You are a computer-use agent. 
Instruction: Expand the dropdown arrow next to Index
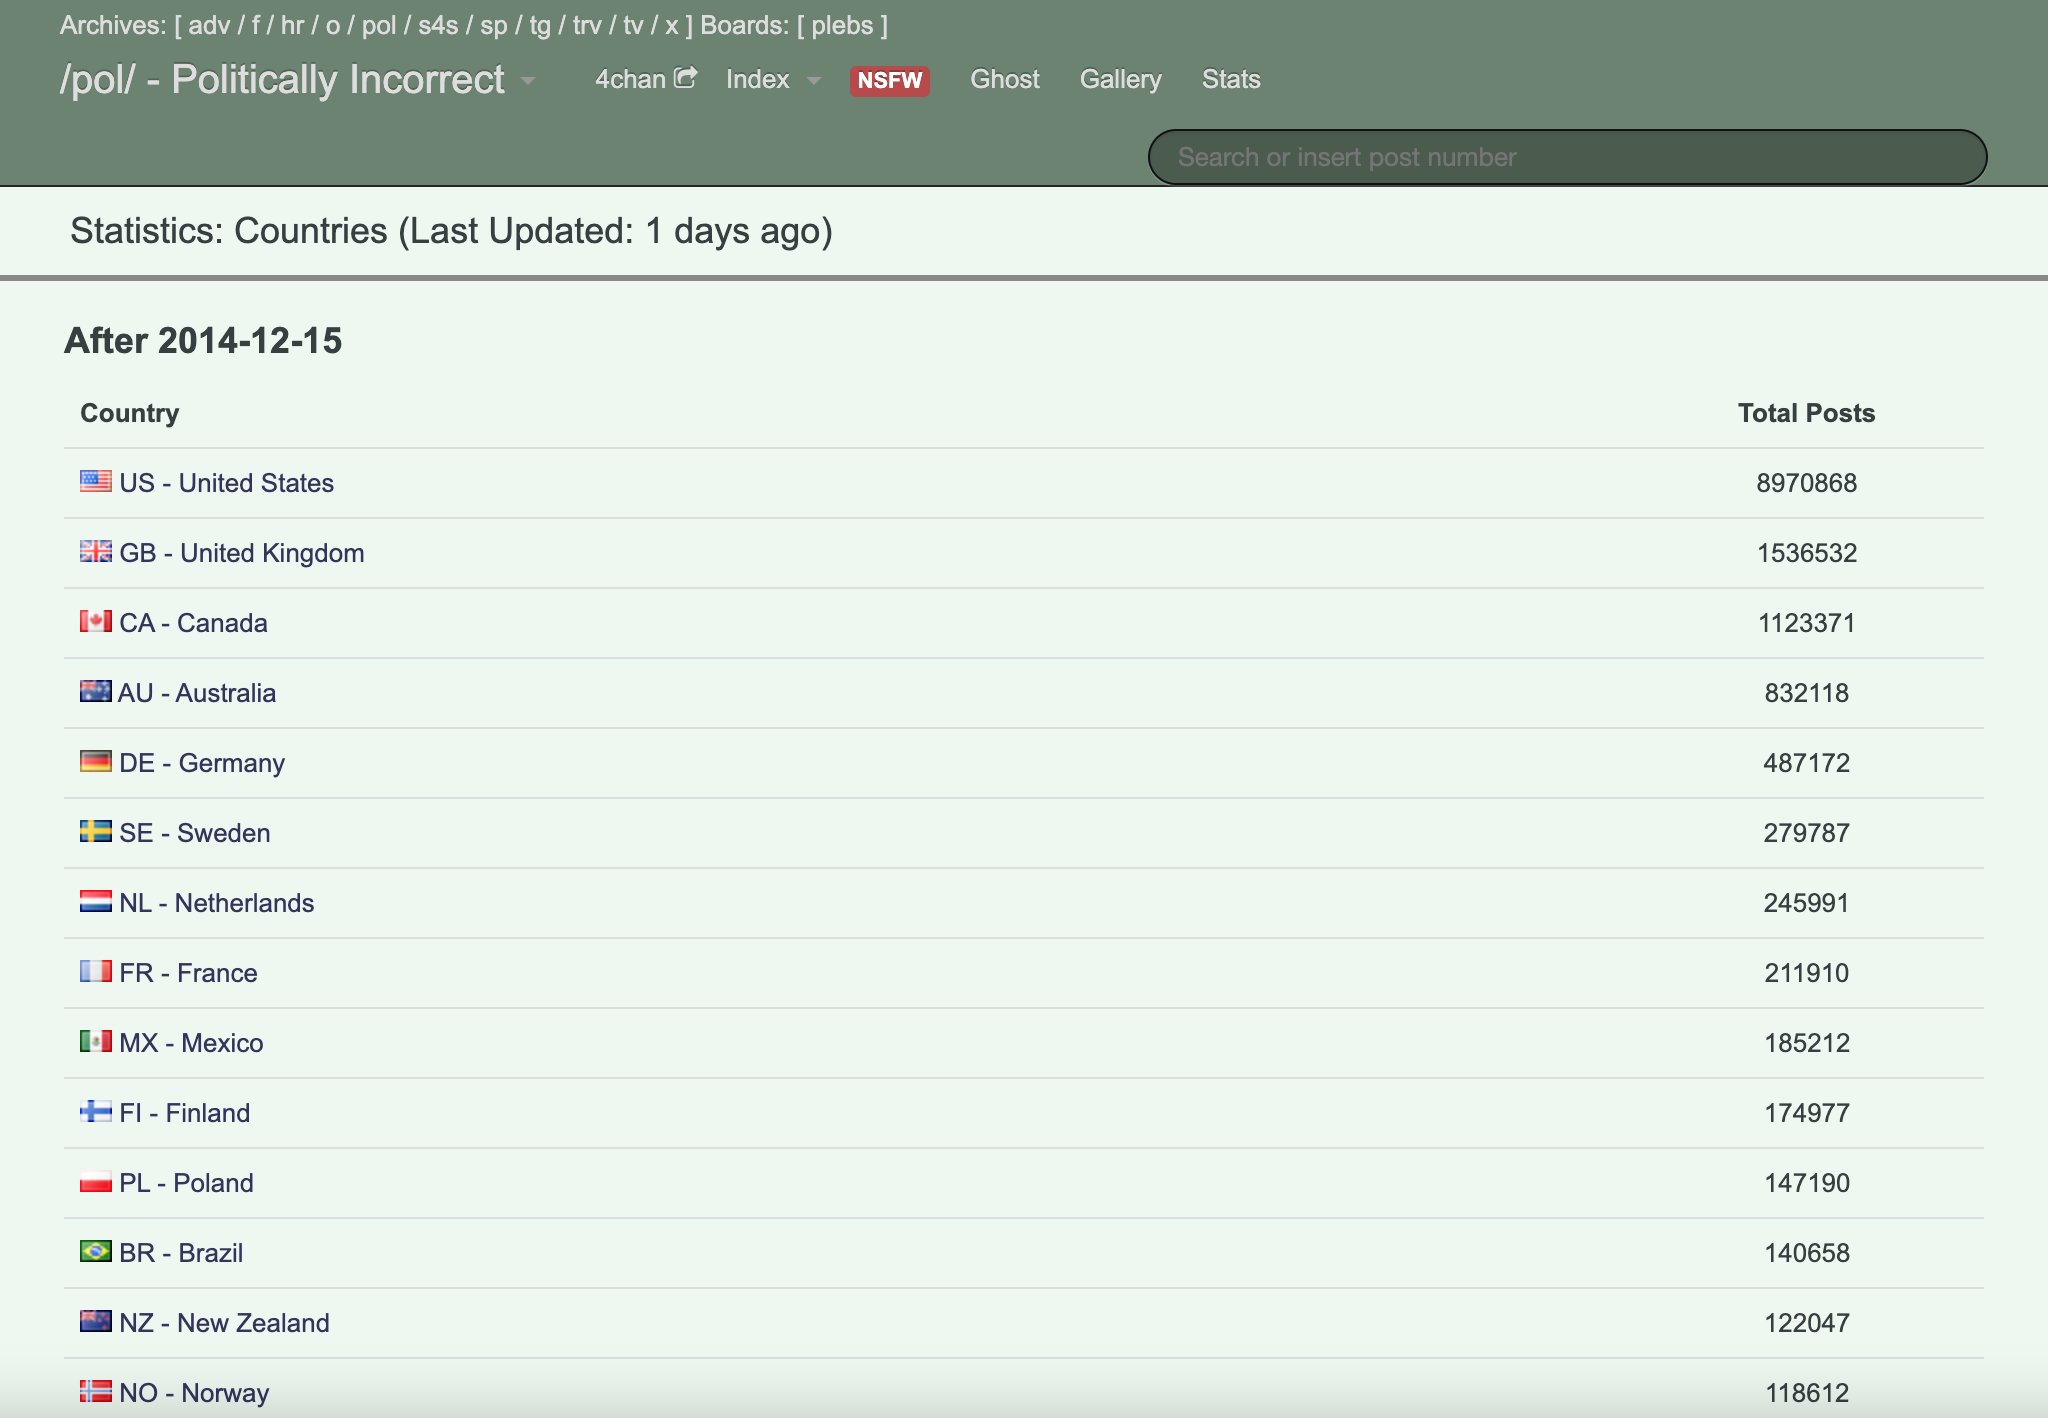[814, 81]
